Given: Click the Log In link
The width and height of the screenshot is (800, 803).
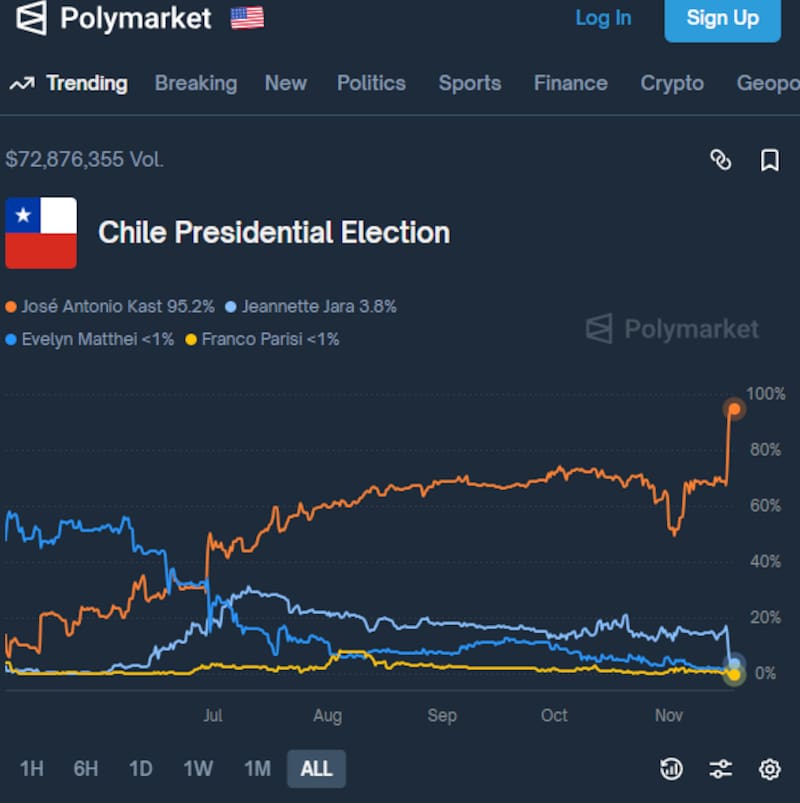Looking at the screenshot, I should pyautogui.click(x=603, y=18).
